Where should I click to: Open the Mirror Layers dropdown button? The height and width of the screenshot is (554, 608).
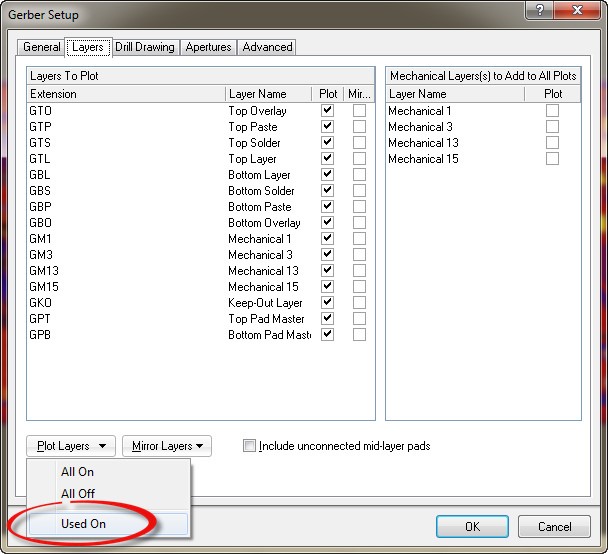[x=167, y=446]
